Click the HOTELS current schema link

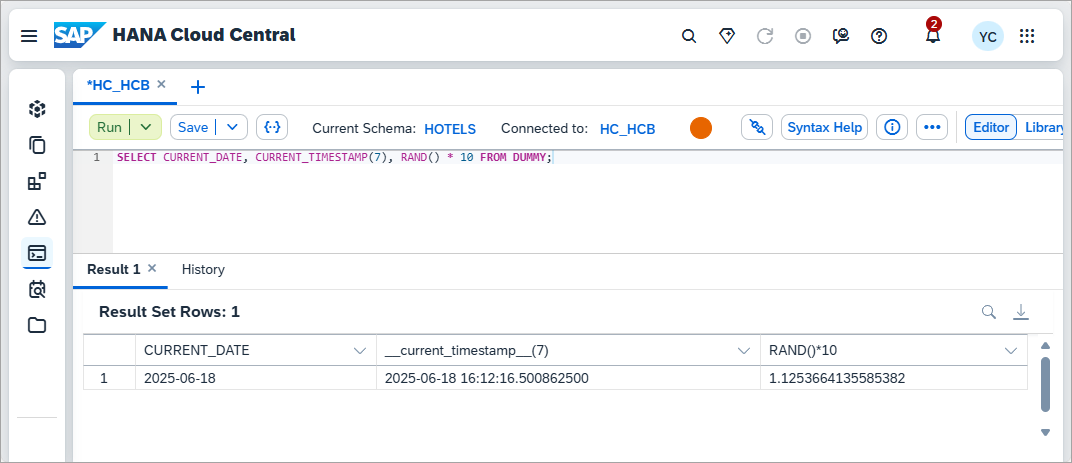click(450, 129)
